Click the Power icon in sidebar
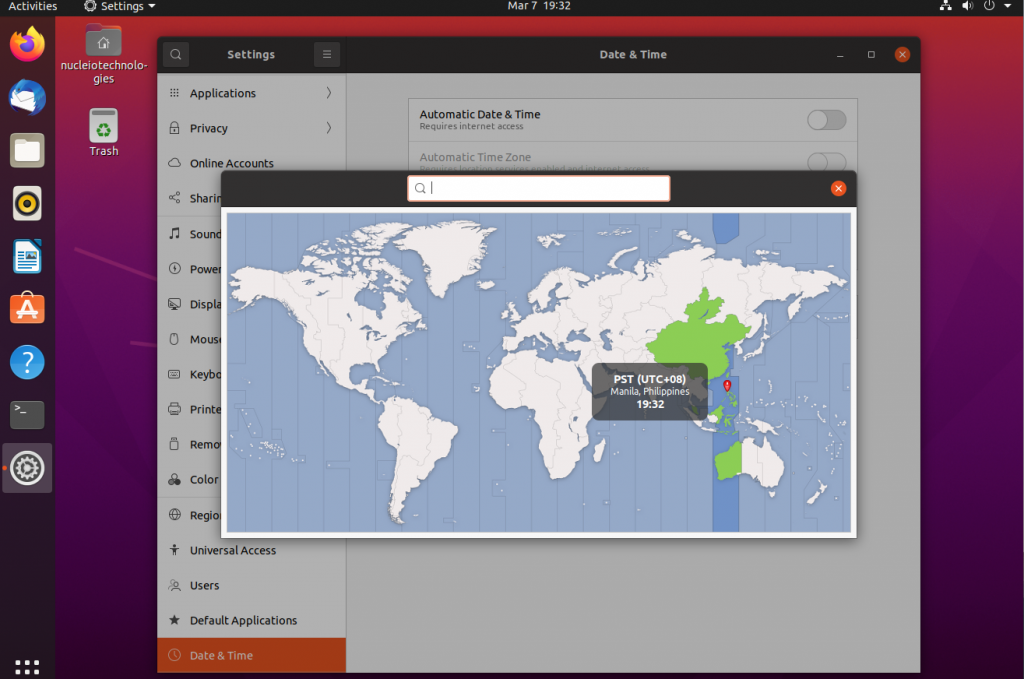The width and height of the screenshot is (1024, 679). click(174, 268)
